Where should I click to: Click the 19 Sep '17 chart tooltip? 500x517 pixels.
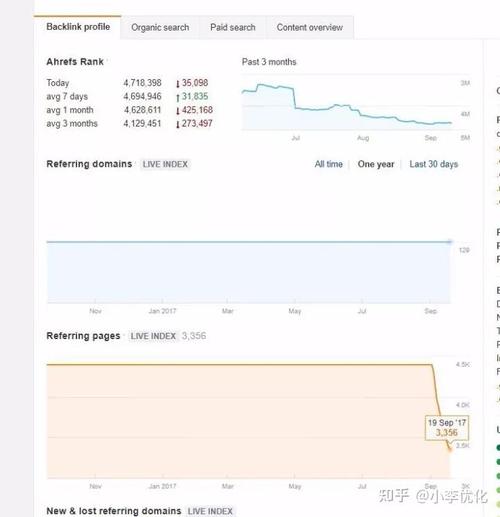coord(447,428)
